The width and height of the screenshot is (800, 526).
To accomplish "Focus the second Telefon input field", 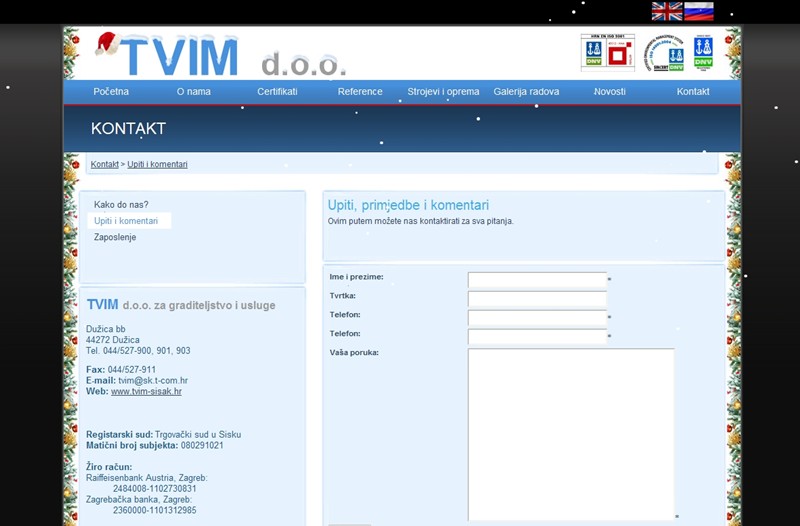I will pyautogui.click(x=537, y=337).
